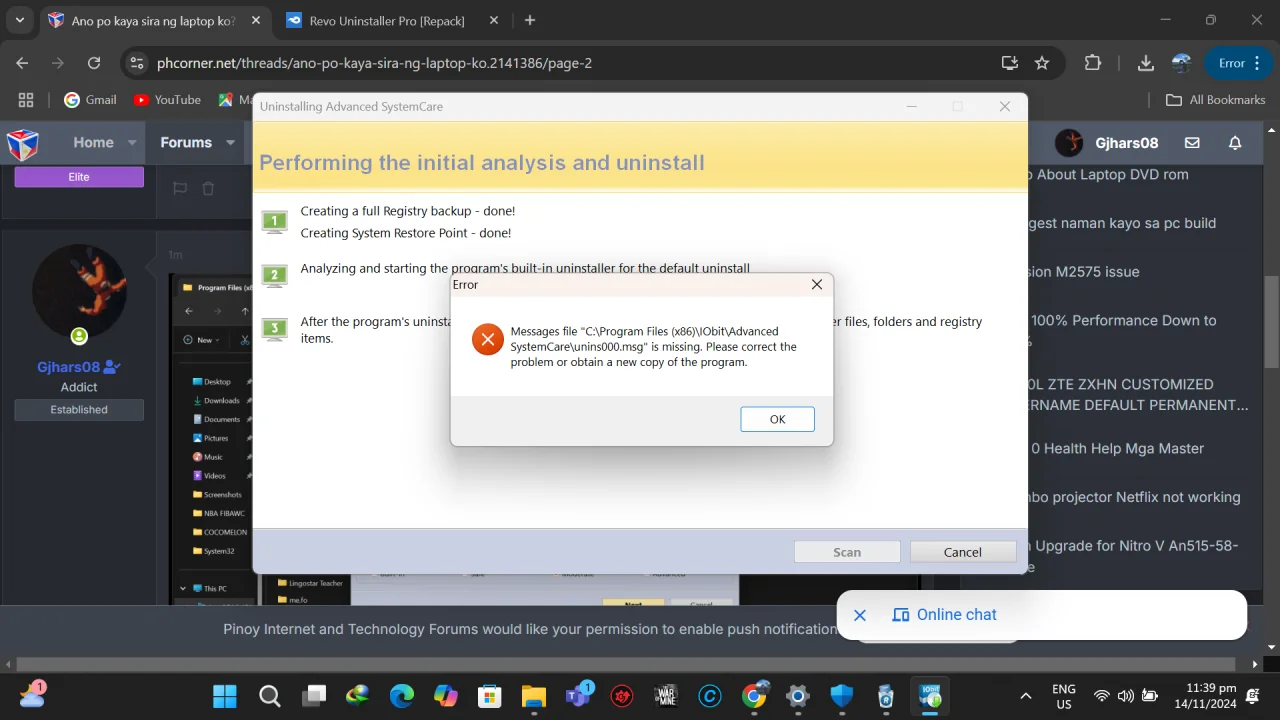Screen dimensions: 1280x720
Task: Switch to Revo Uninstaller Pro tab
Action: point(385,20)
